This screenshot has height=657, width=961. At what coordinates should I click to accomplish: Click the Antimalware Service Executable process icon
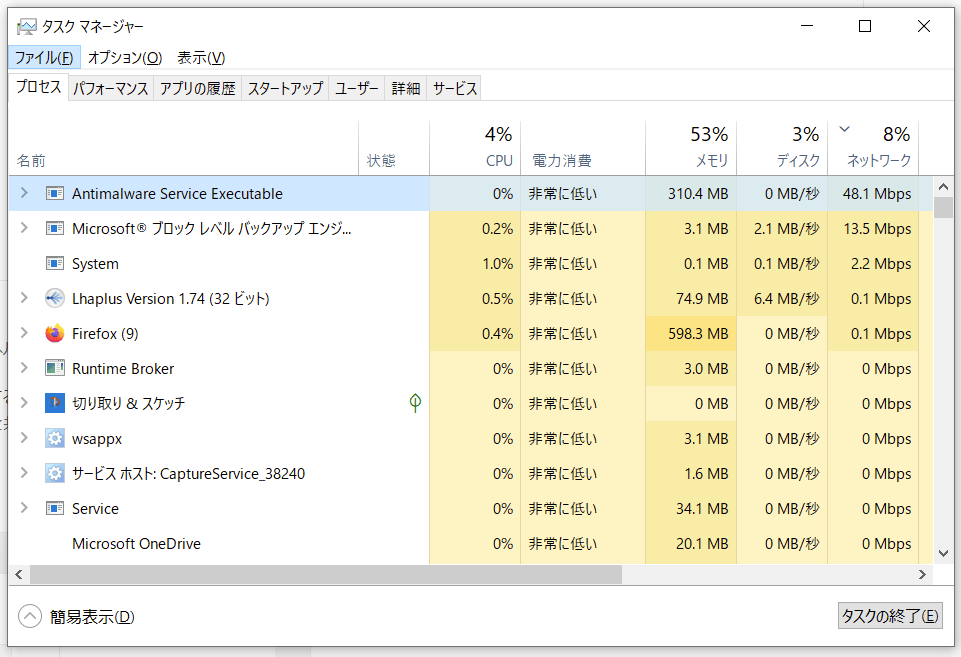tap(55, 194)
